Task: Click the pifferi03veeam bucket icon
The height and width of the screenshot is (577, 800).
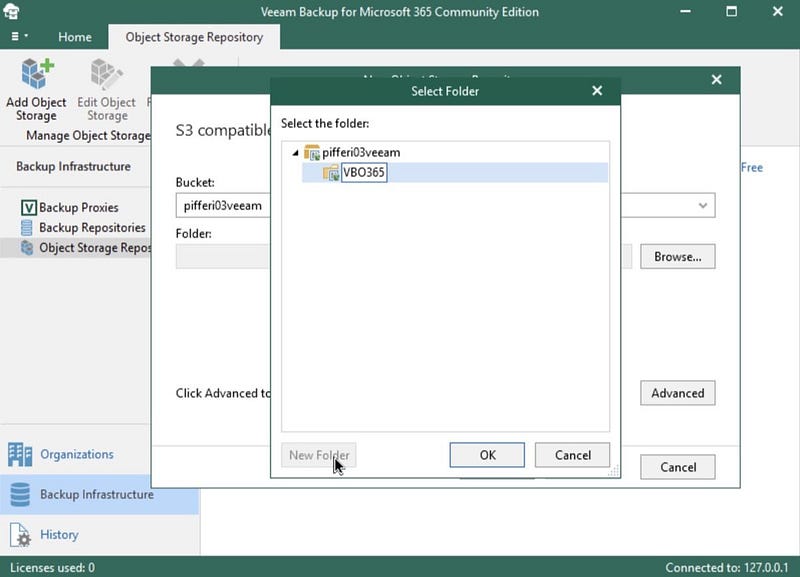Action: pos(312,153)
